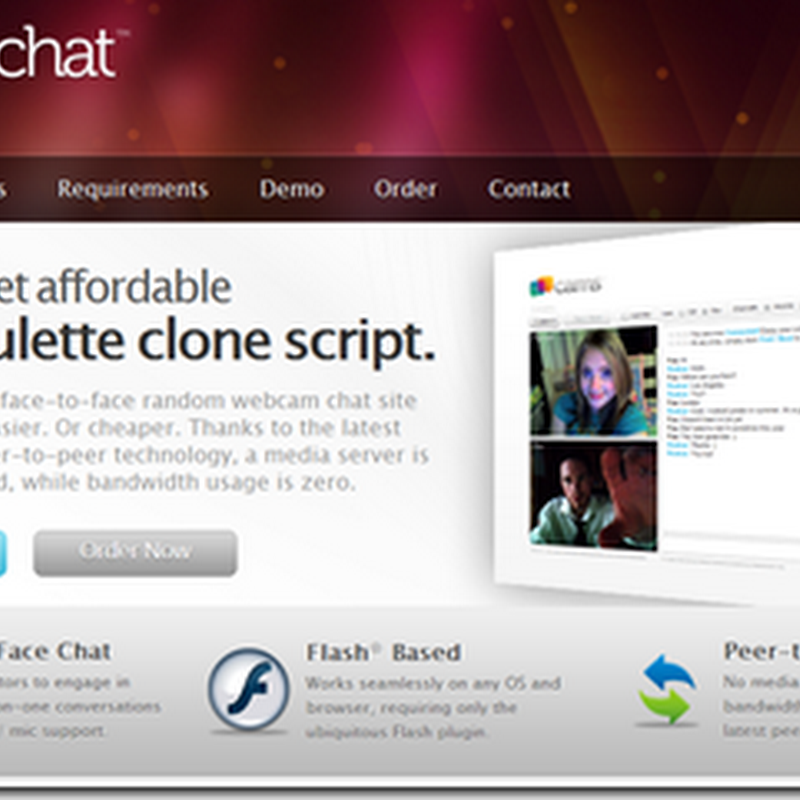Open the Contact page
Image resolution: width=800 pixels, height=800 pixels.
coord(529,189)
